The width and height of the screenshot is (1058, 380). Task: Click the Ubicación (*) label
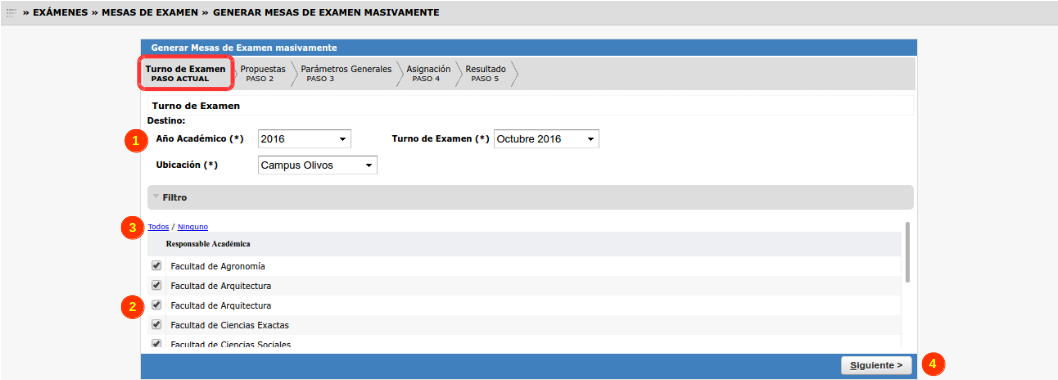click(187, 165)
